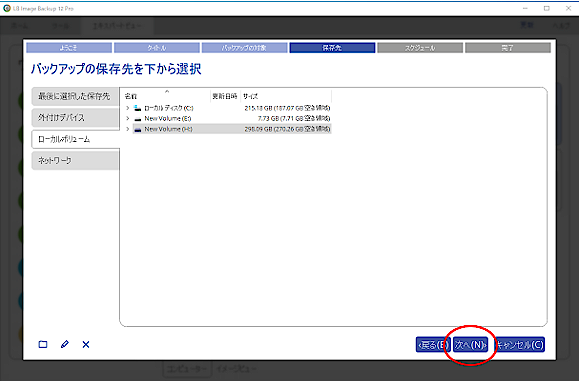Select the 外付けデバイス tab
Image resolution: width=579 pixels, height=381 pixels.
[x=75, y=118]
